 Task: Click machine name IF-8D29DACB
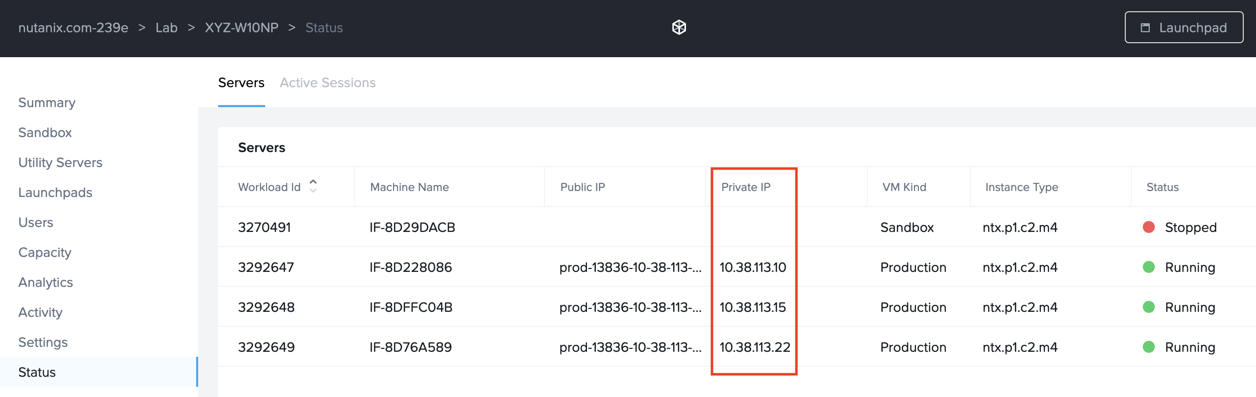point(412,227)
